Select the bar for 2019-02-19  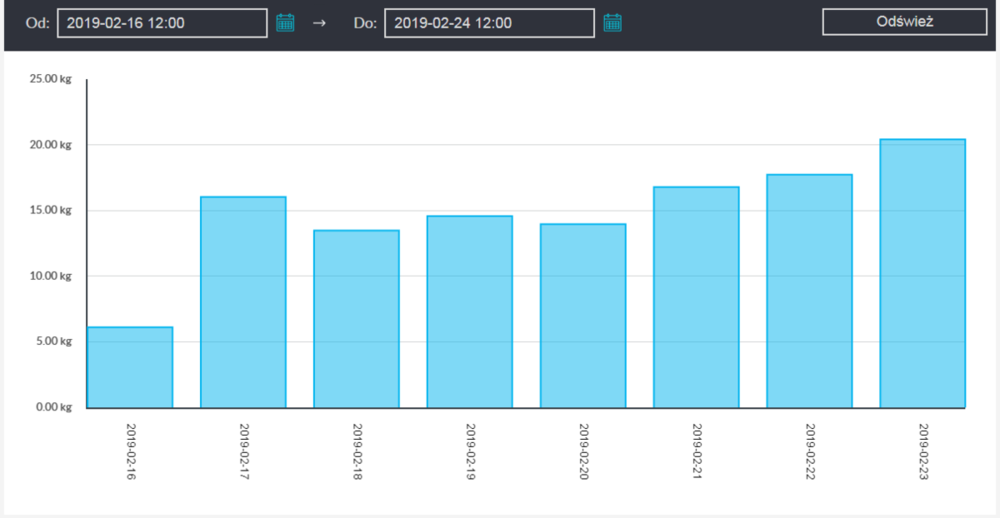[469, 312]
